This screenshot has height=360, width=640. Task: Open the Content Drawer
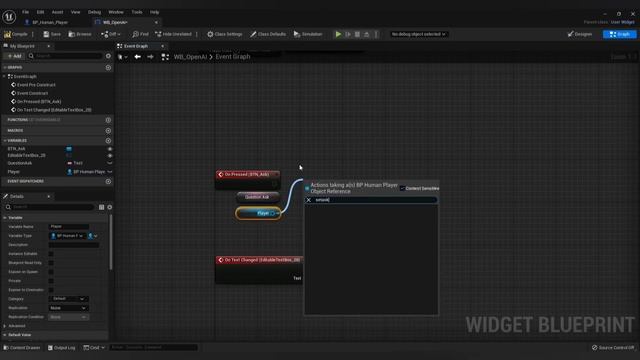(x=22, y=348)
